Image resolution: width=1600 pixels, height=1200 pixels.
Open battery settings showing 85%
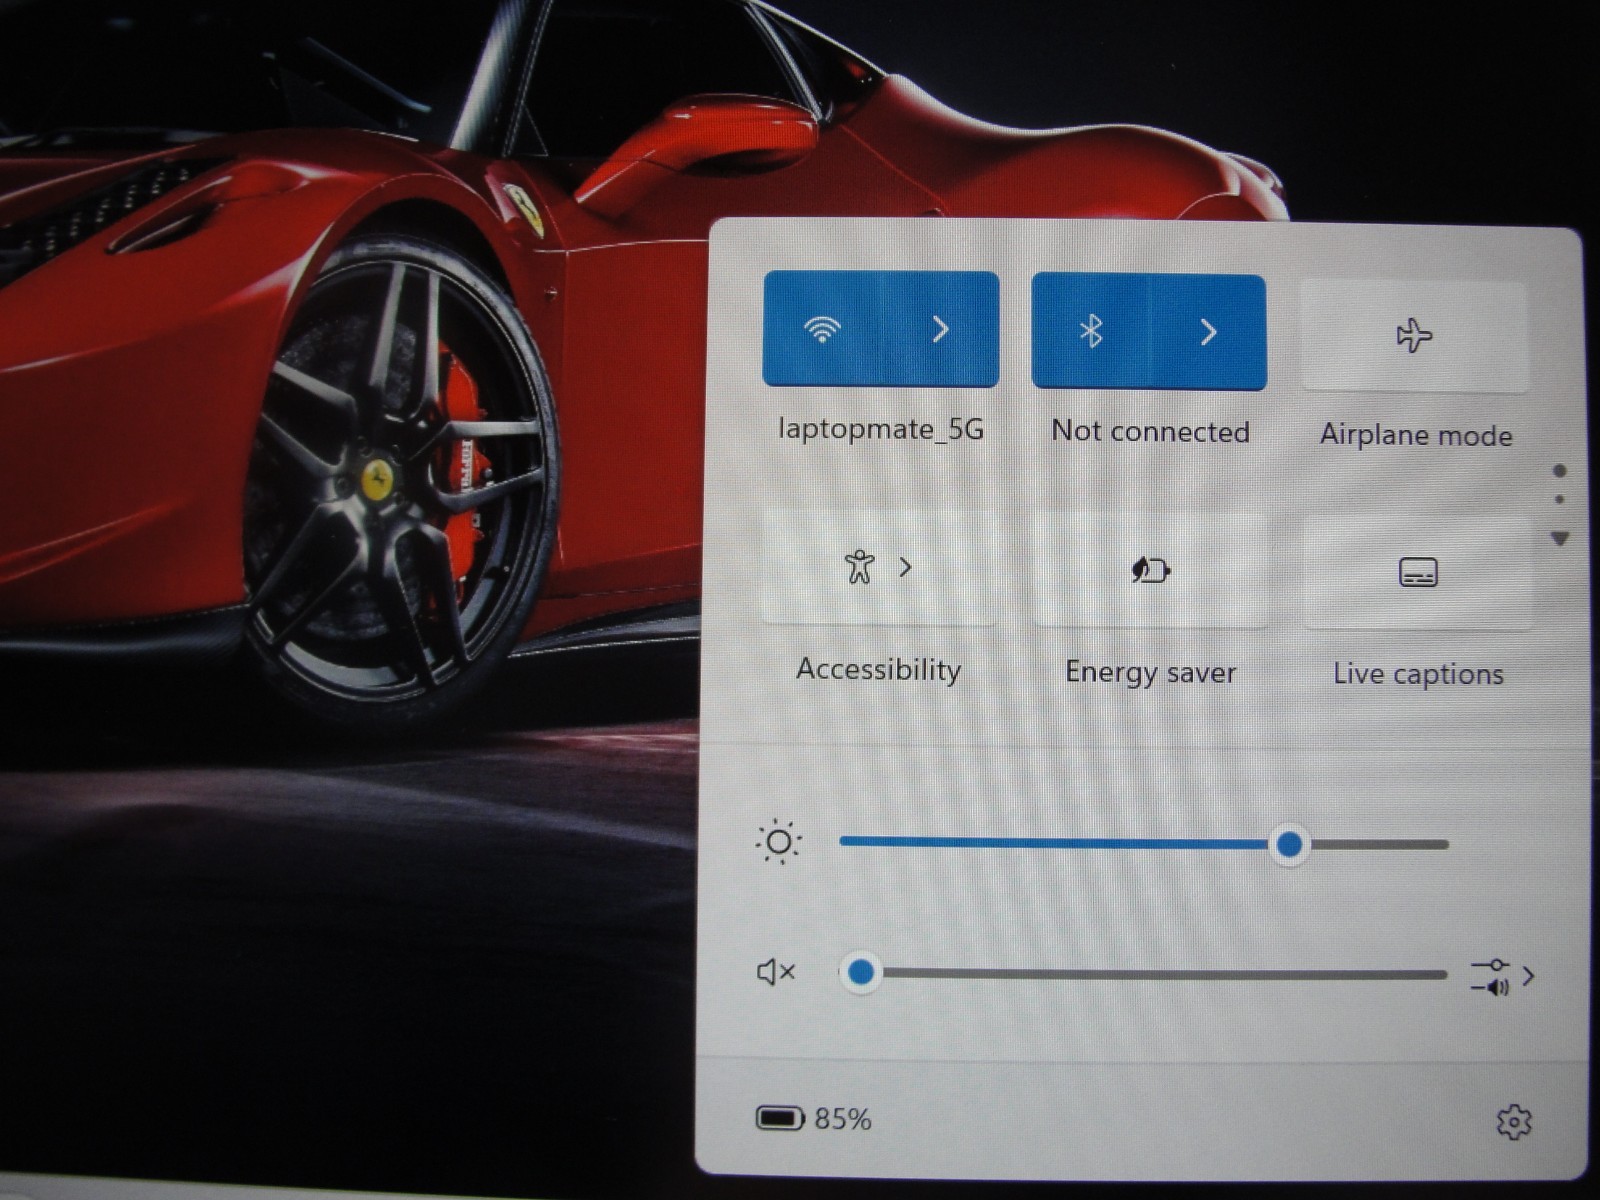(813, 1118)
